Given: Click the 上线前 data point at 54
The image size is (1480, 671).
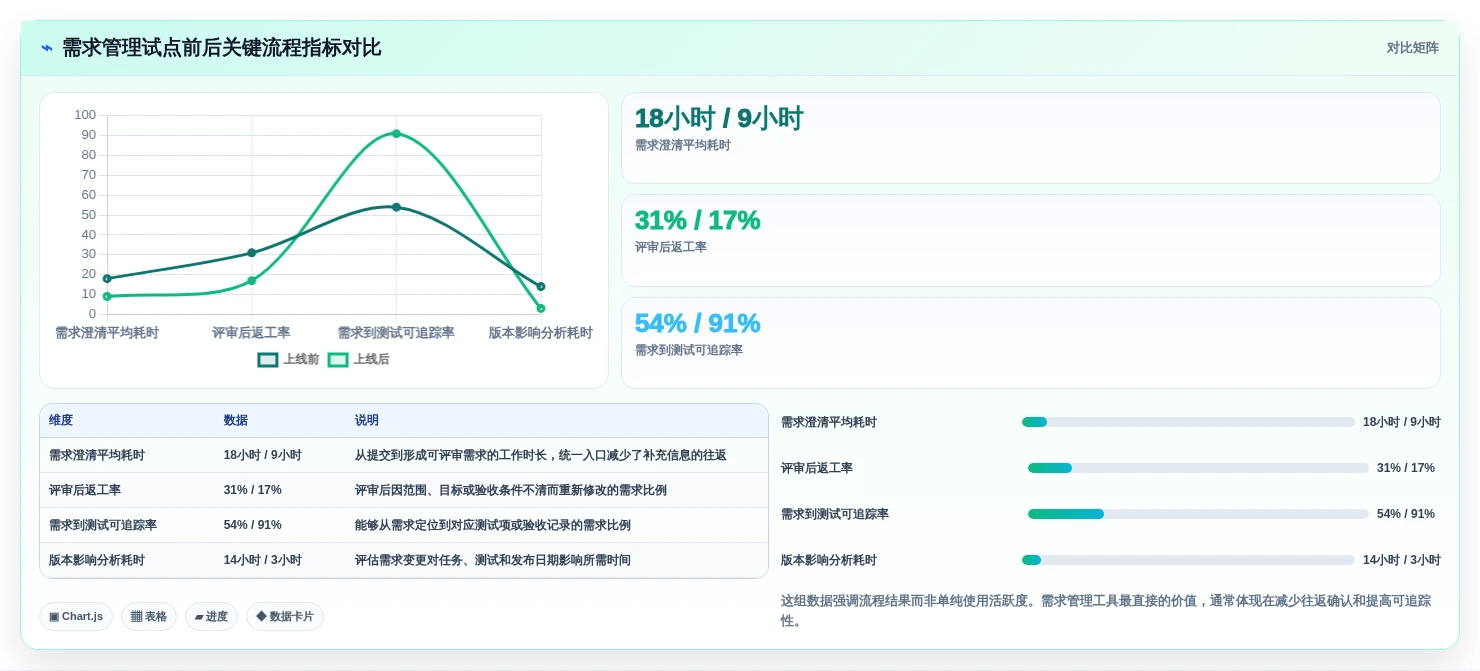Looking at the screenshot, I should tap(396, 207).
